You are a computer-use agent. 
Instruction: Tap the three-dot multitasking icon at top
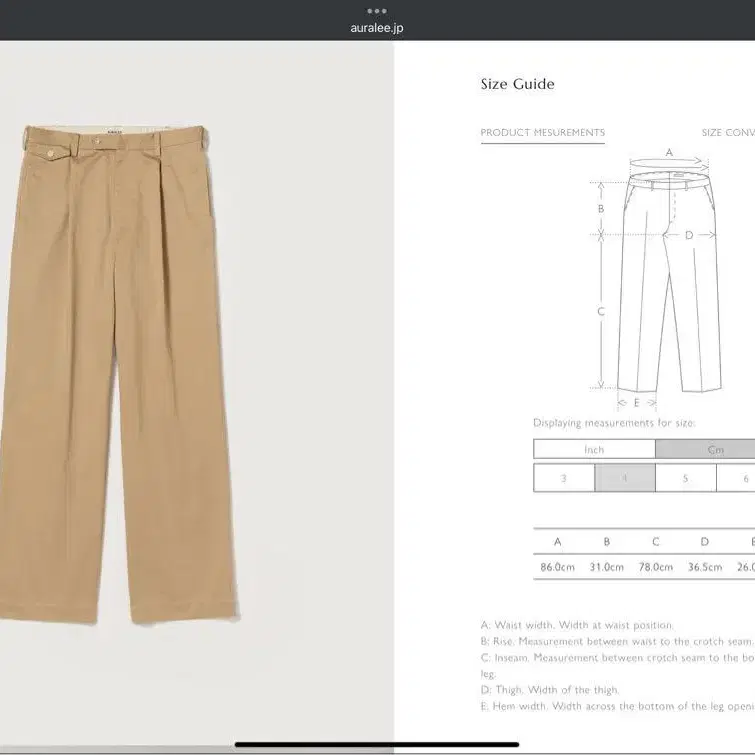tap(377, 11)
